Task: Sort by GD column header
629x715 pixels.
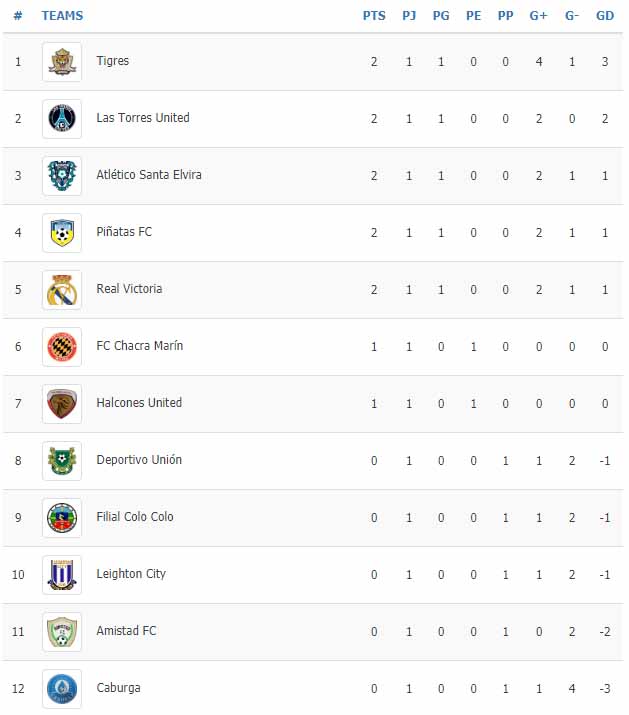Action: (x=605, y=16)
